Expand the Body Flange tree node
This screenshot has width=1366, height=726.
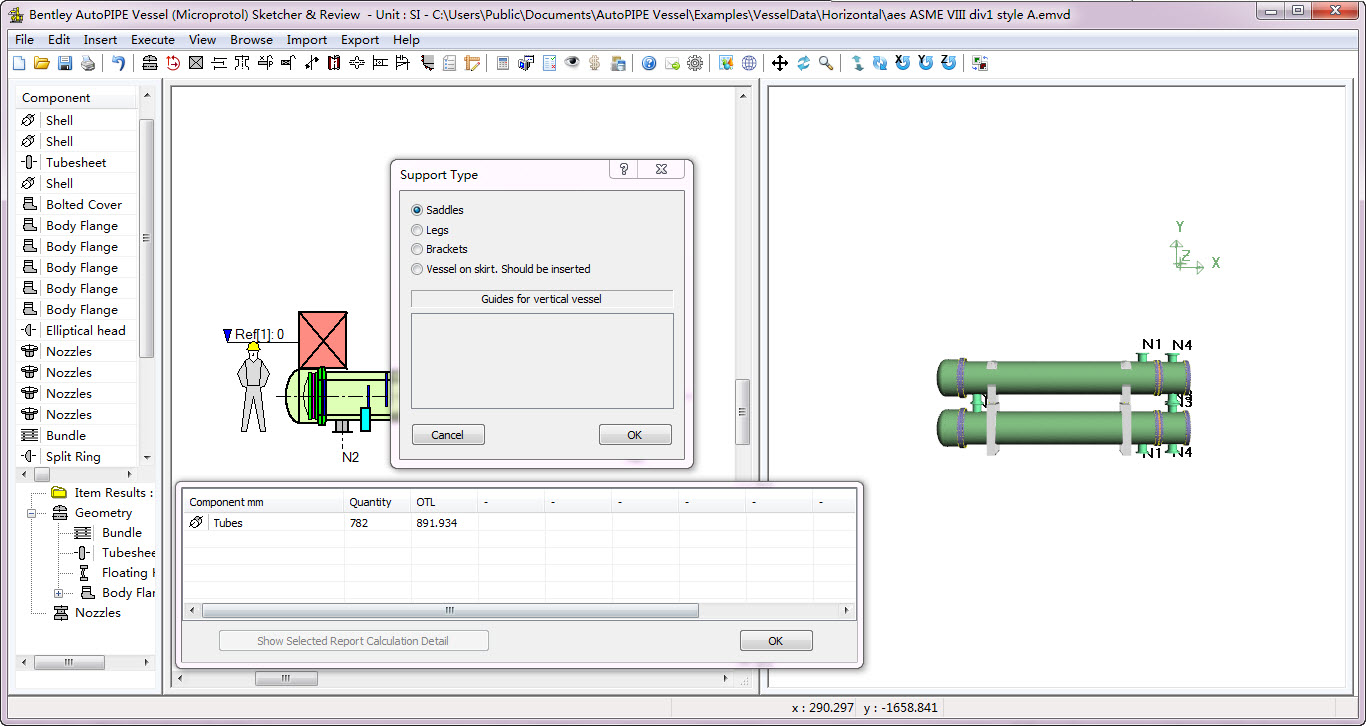coord(59,593)
